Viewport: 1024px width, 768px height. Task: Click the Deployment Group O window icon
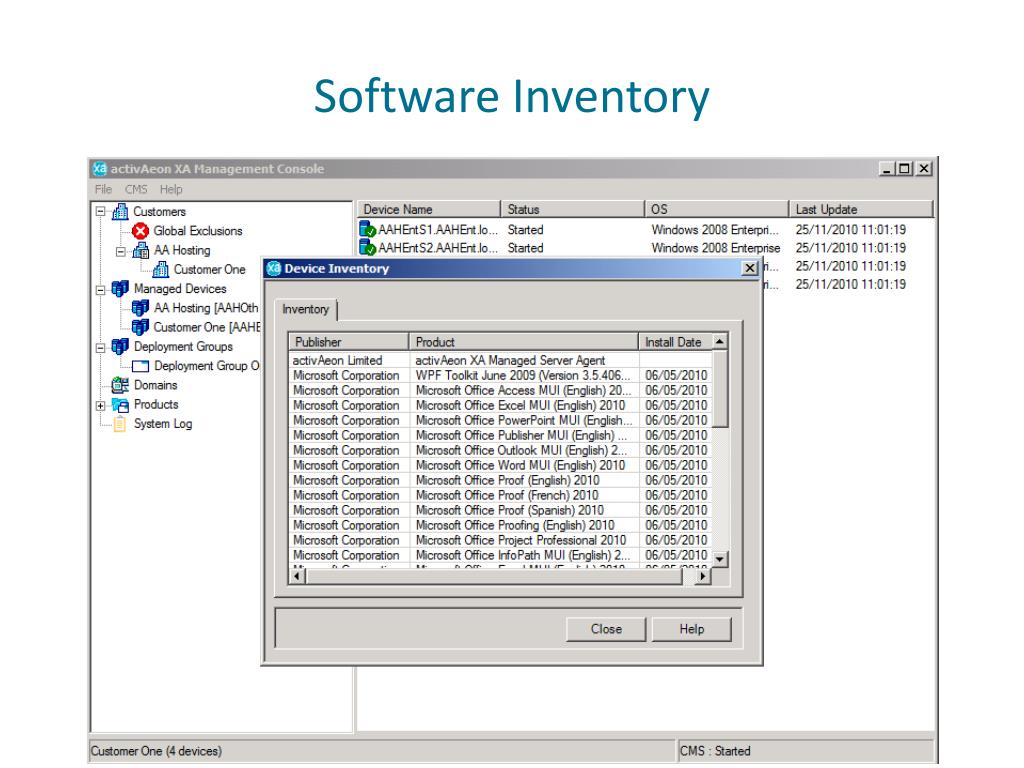click(140, 366)
